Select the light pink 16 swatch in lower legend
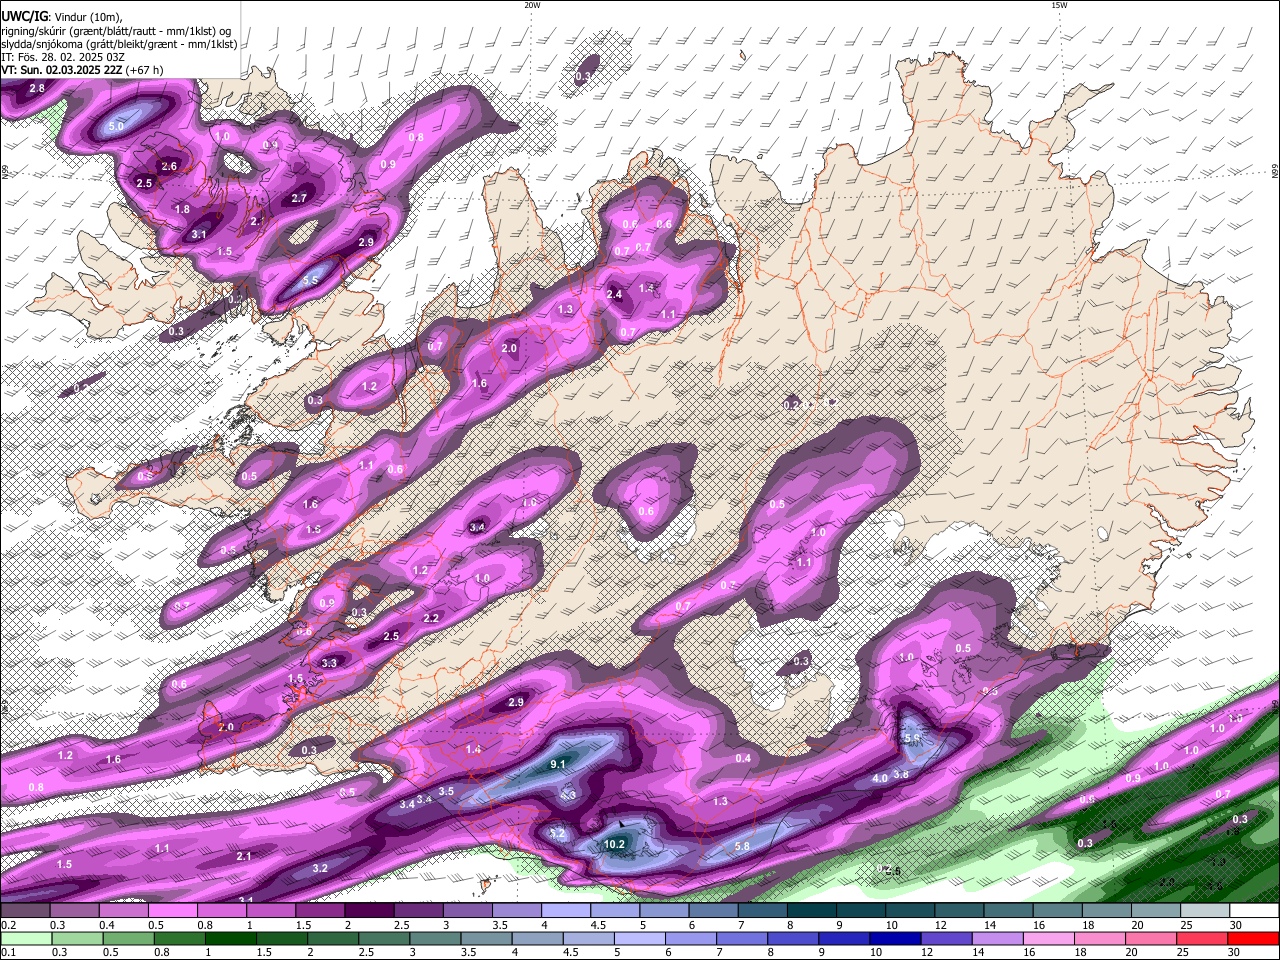1280x960 pixels. 1048,938
